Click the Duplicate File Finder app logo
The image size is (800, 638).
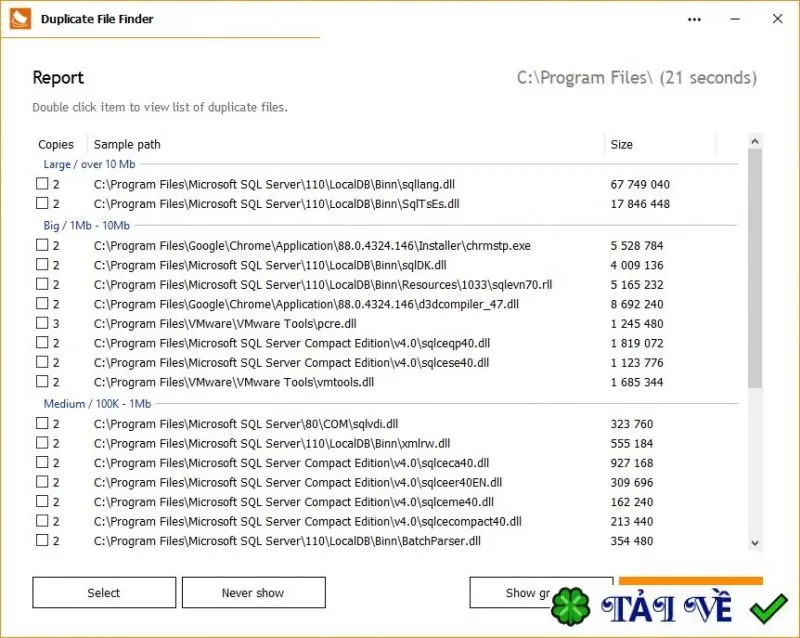(20, 19)
